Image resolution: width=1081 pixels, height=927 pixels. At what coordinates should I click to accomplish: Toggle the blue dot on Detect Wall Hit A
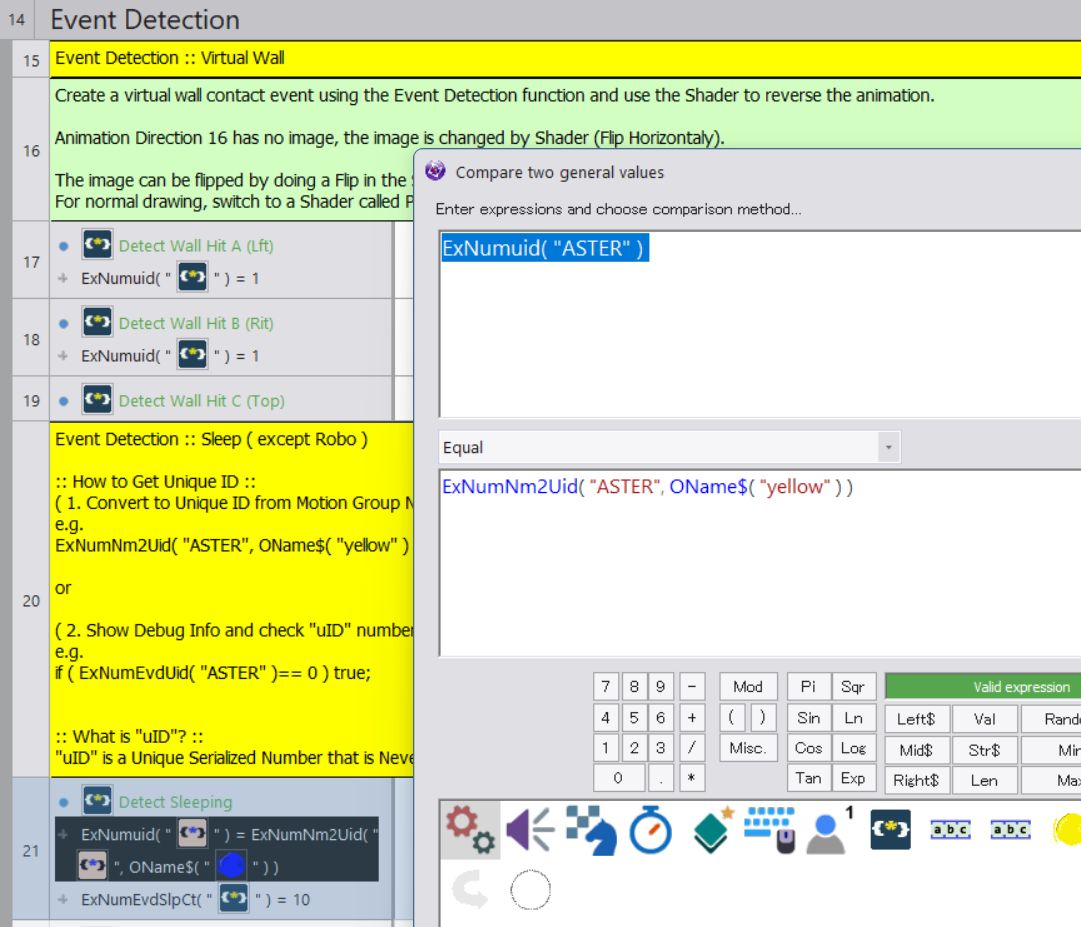coord(64,246)
